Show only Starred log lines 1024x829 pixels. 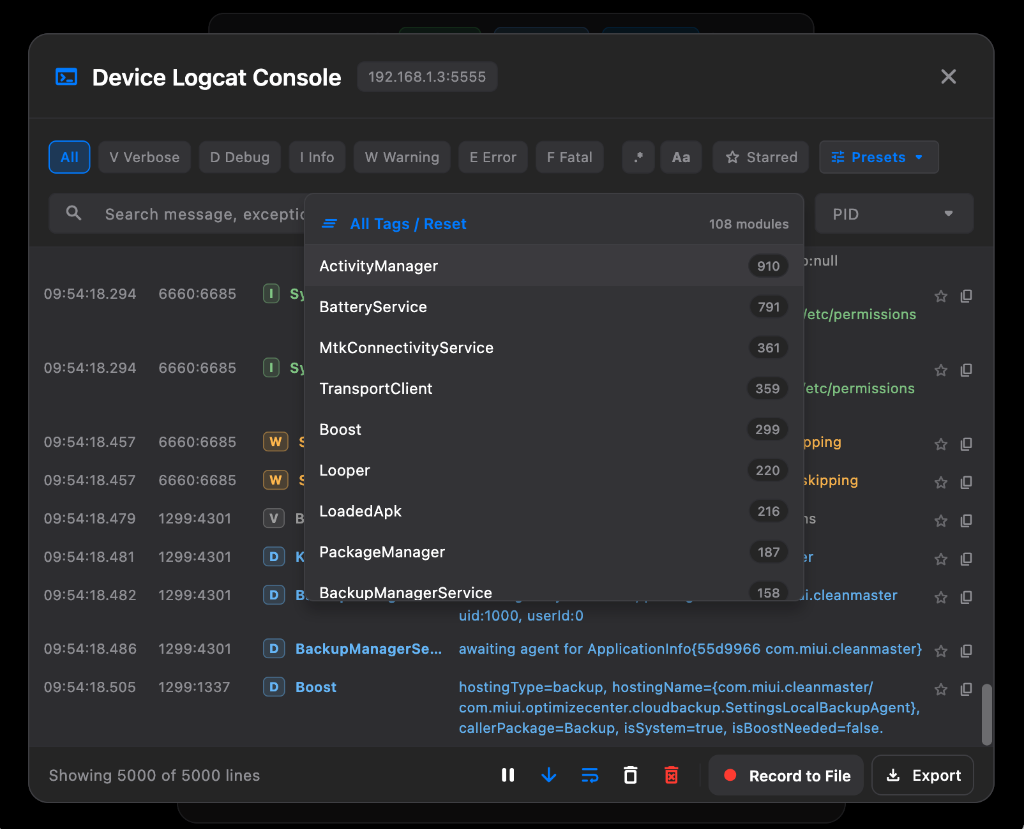[761, 157]
